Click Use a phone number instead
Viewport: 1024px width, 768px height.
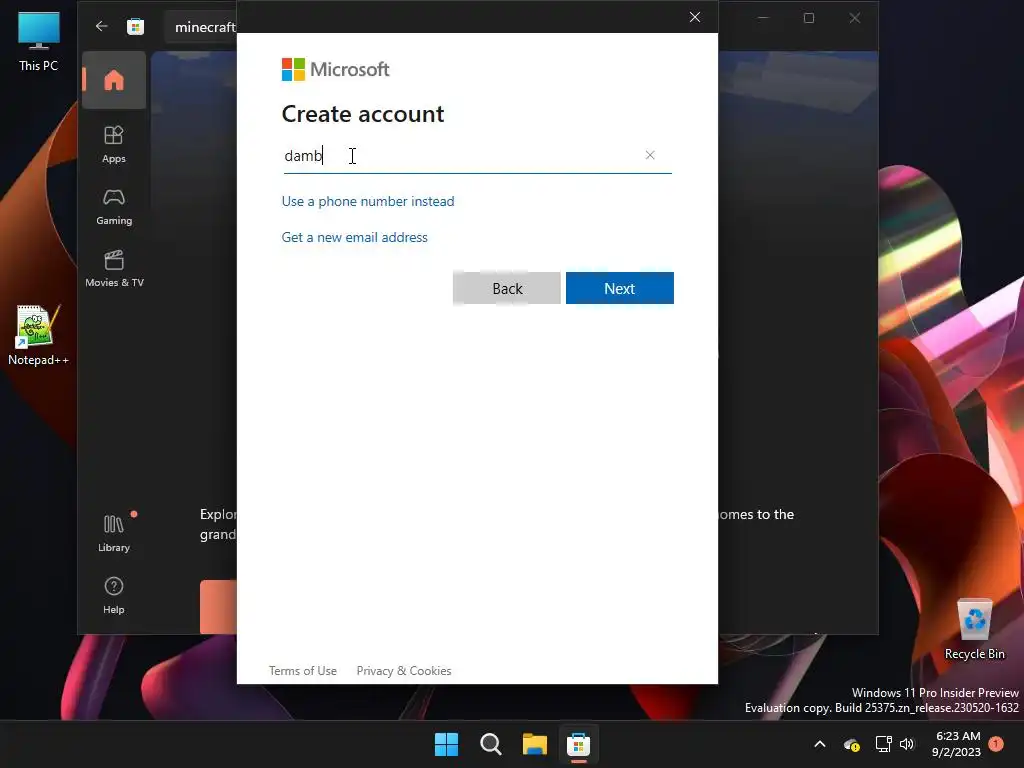(368, 201)
